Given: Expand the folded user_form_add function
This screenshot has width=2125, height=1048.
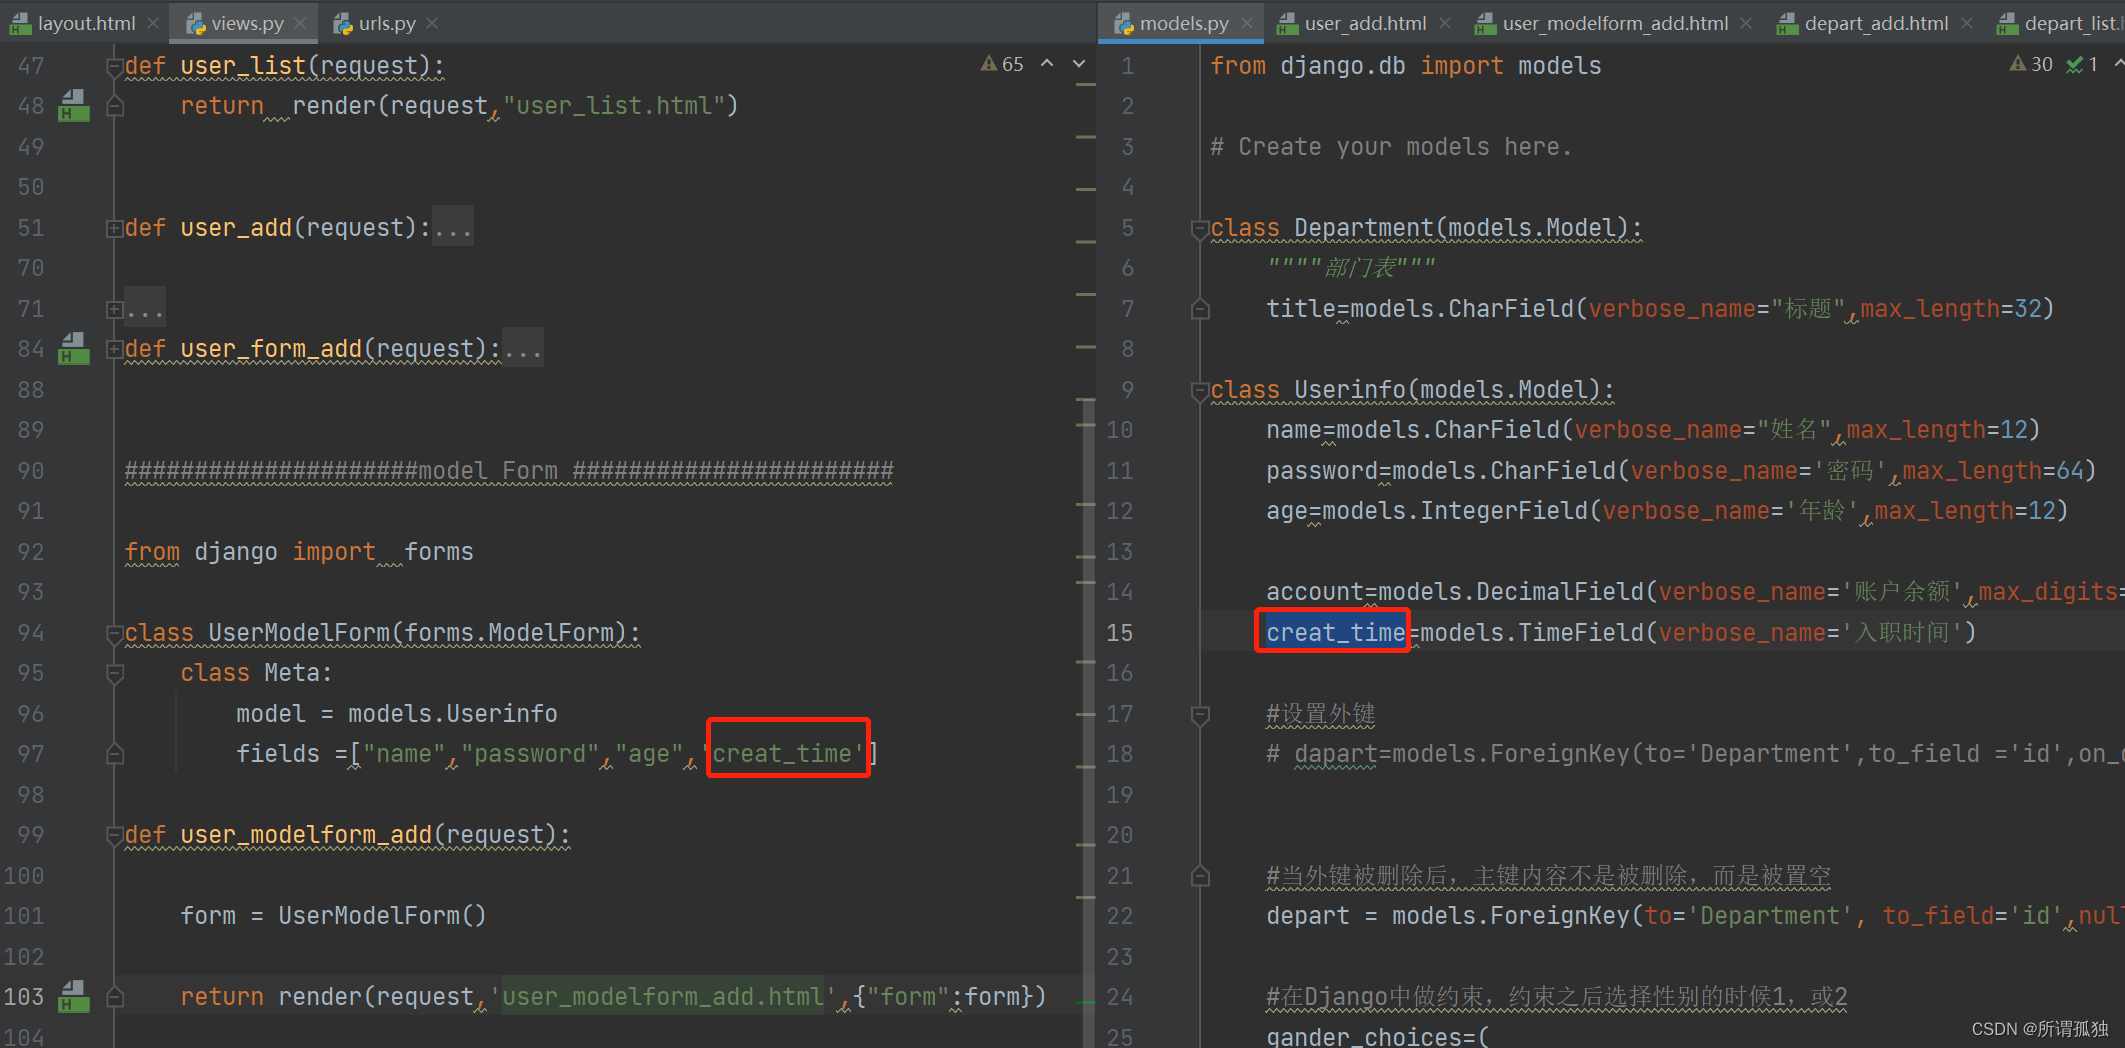Looking at the screenshot, I should tap(114, 349).
